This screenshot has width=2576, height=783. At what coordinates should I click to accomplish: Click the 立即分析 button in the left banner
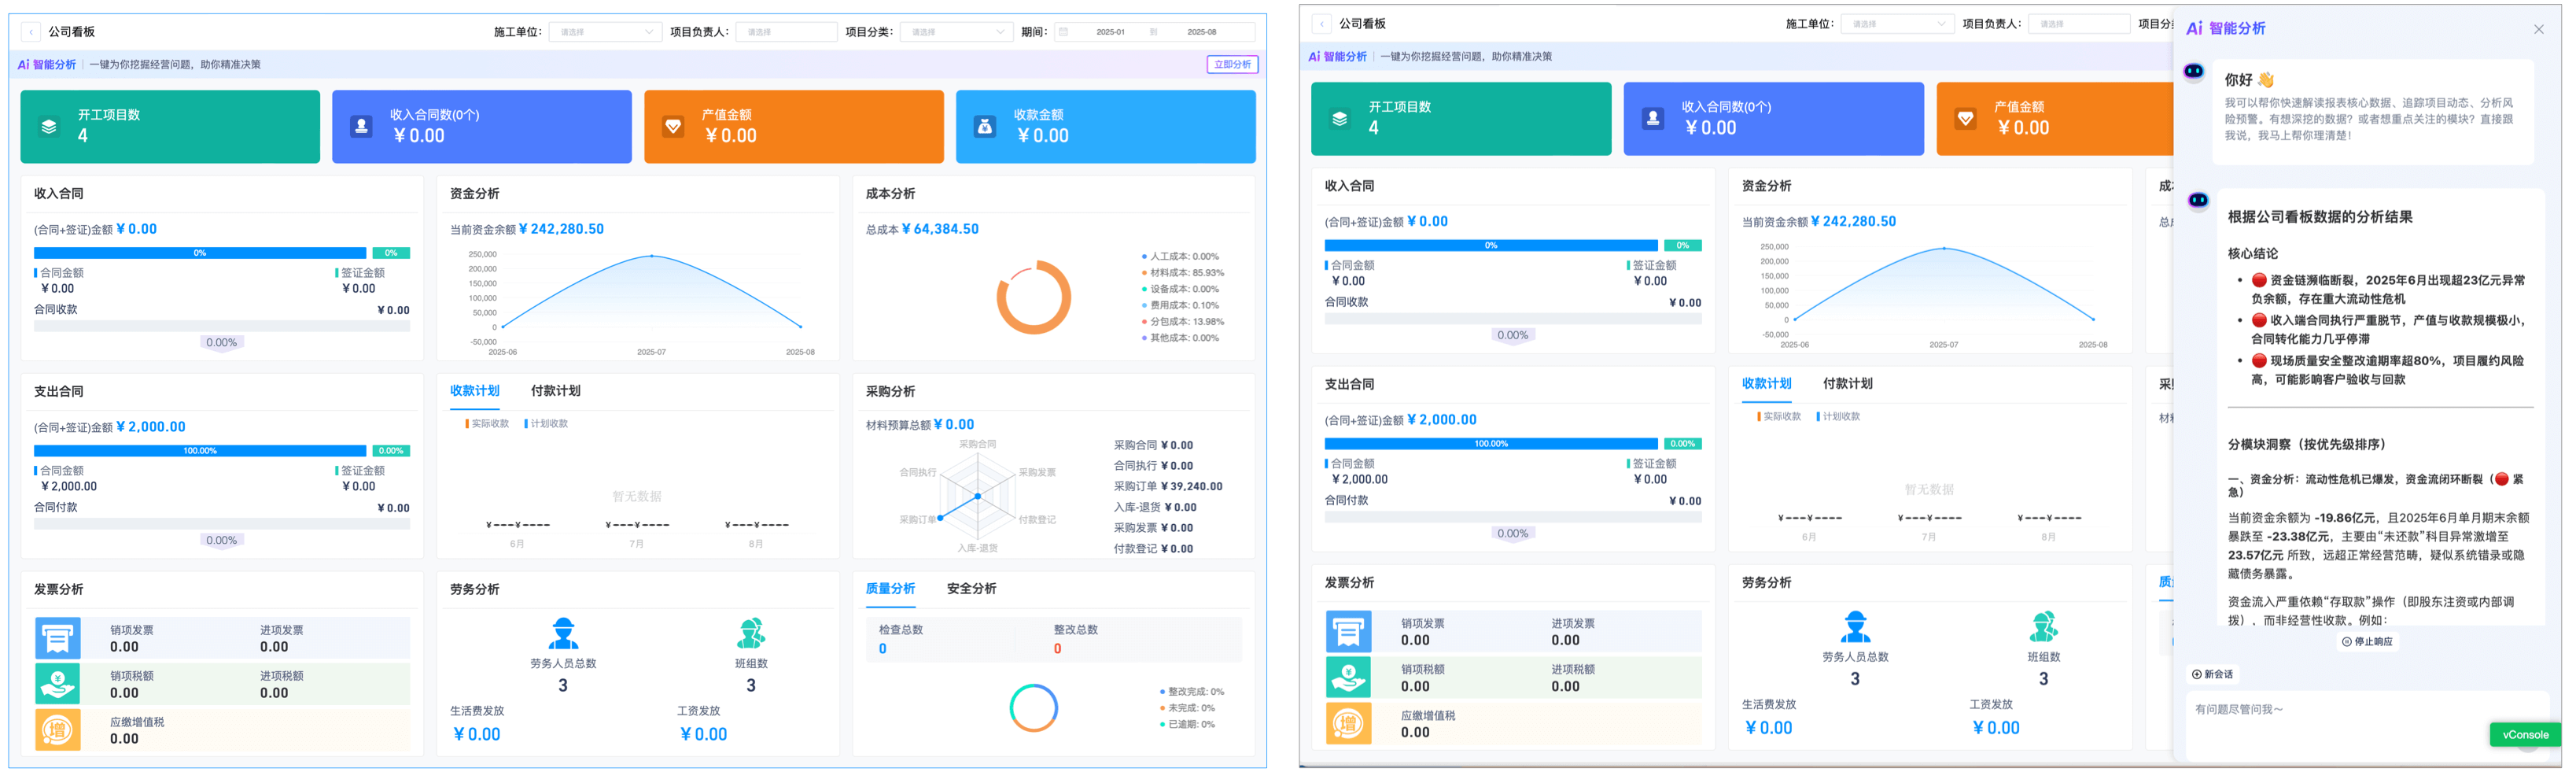(1232, 64)
